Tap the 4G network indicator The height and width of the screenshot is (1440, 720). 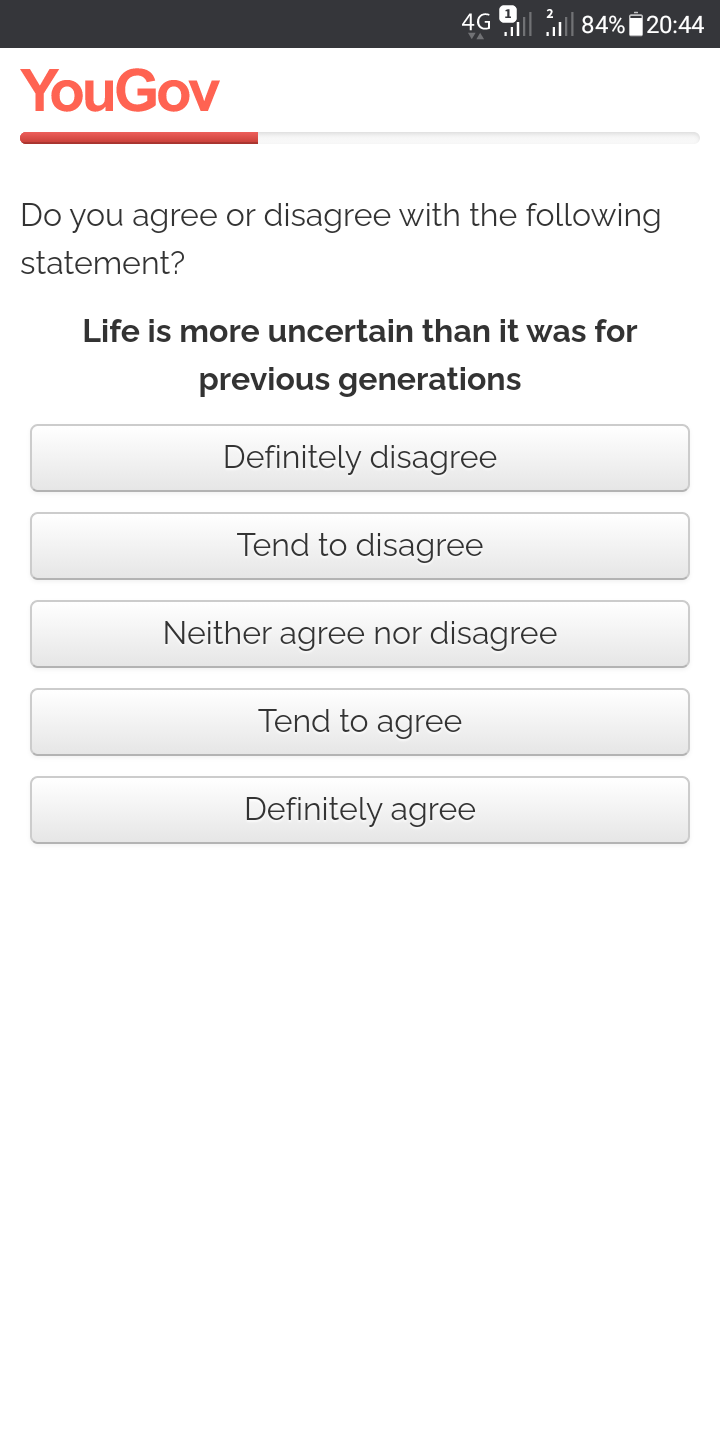click(477, 24)
